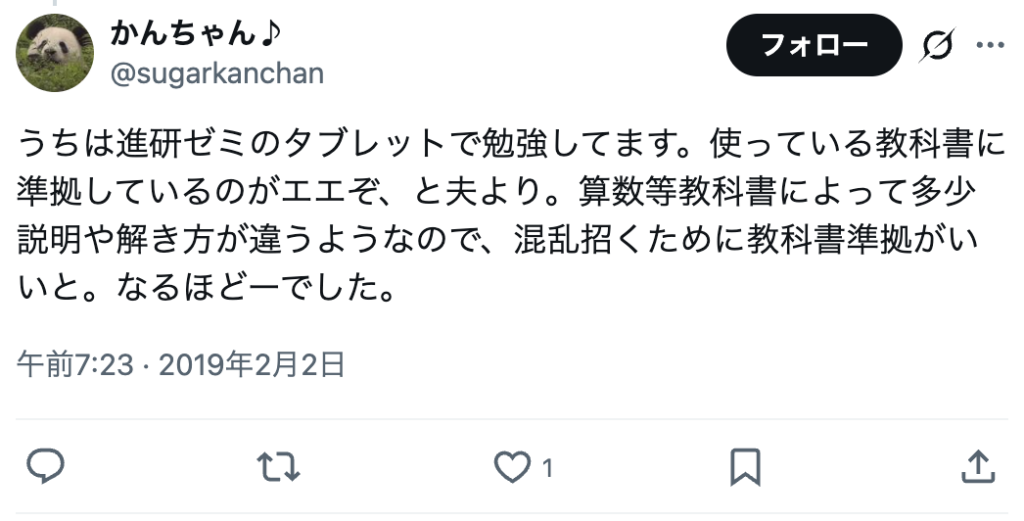Open the share upload arrow icon
This screenshot has width=1024, height=521.
[x=978, y=466]
